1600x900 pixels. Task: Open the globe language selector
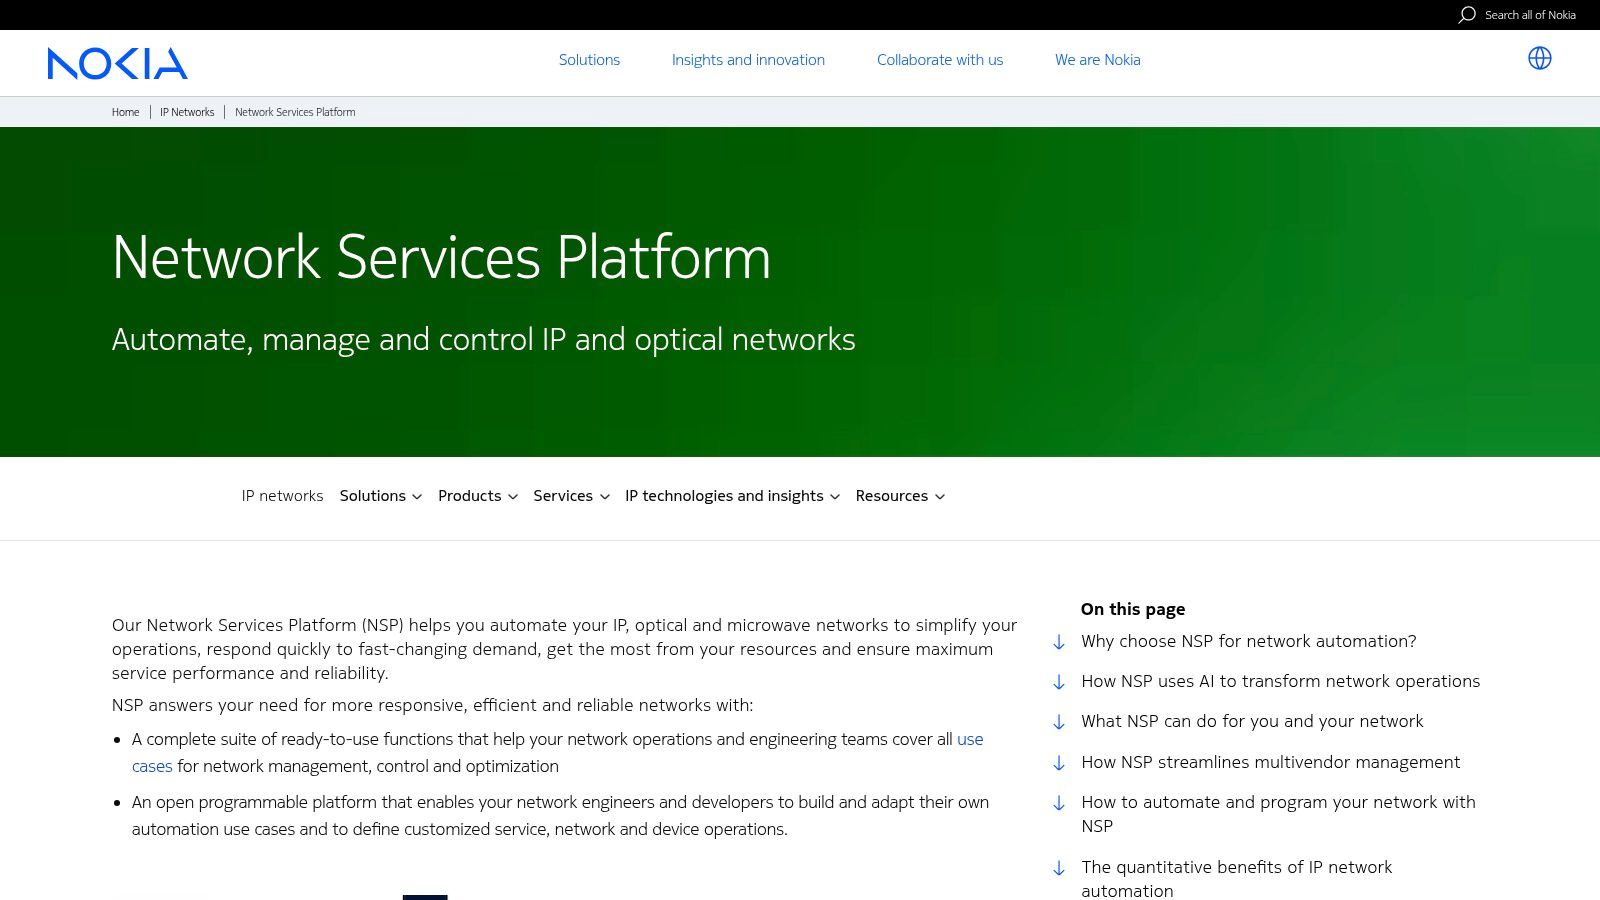coord(1540,58)
